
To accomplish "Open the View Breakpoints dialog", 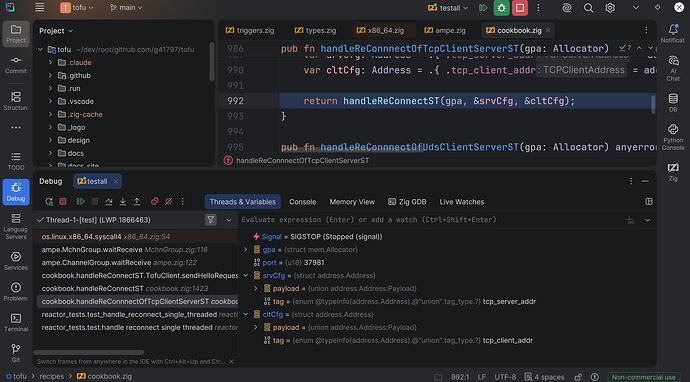I will tap(154, 202).
